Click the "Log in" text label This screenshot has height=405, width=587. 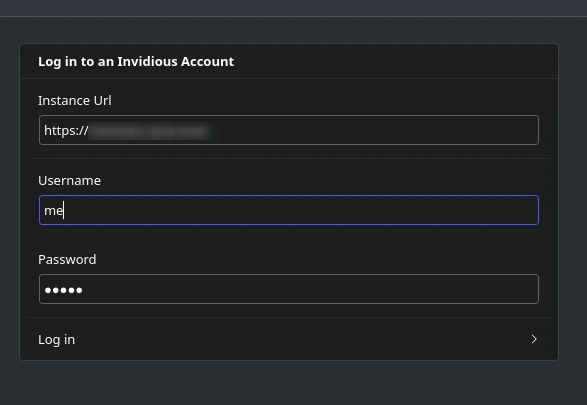[57, 339]
